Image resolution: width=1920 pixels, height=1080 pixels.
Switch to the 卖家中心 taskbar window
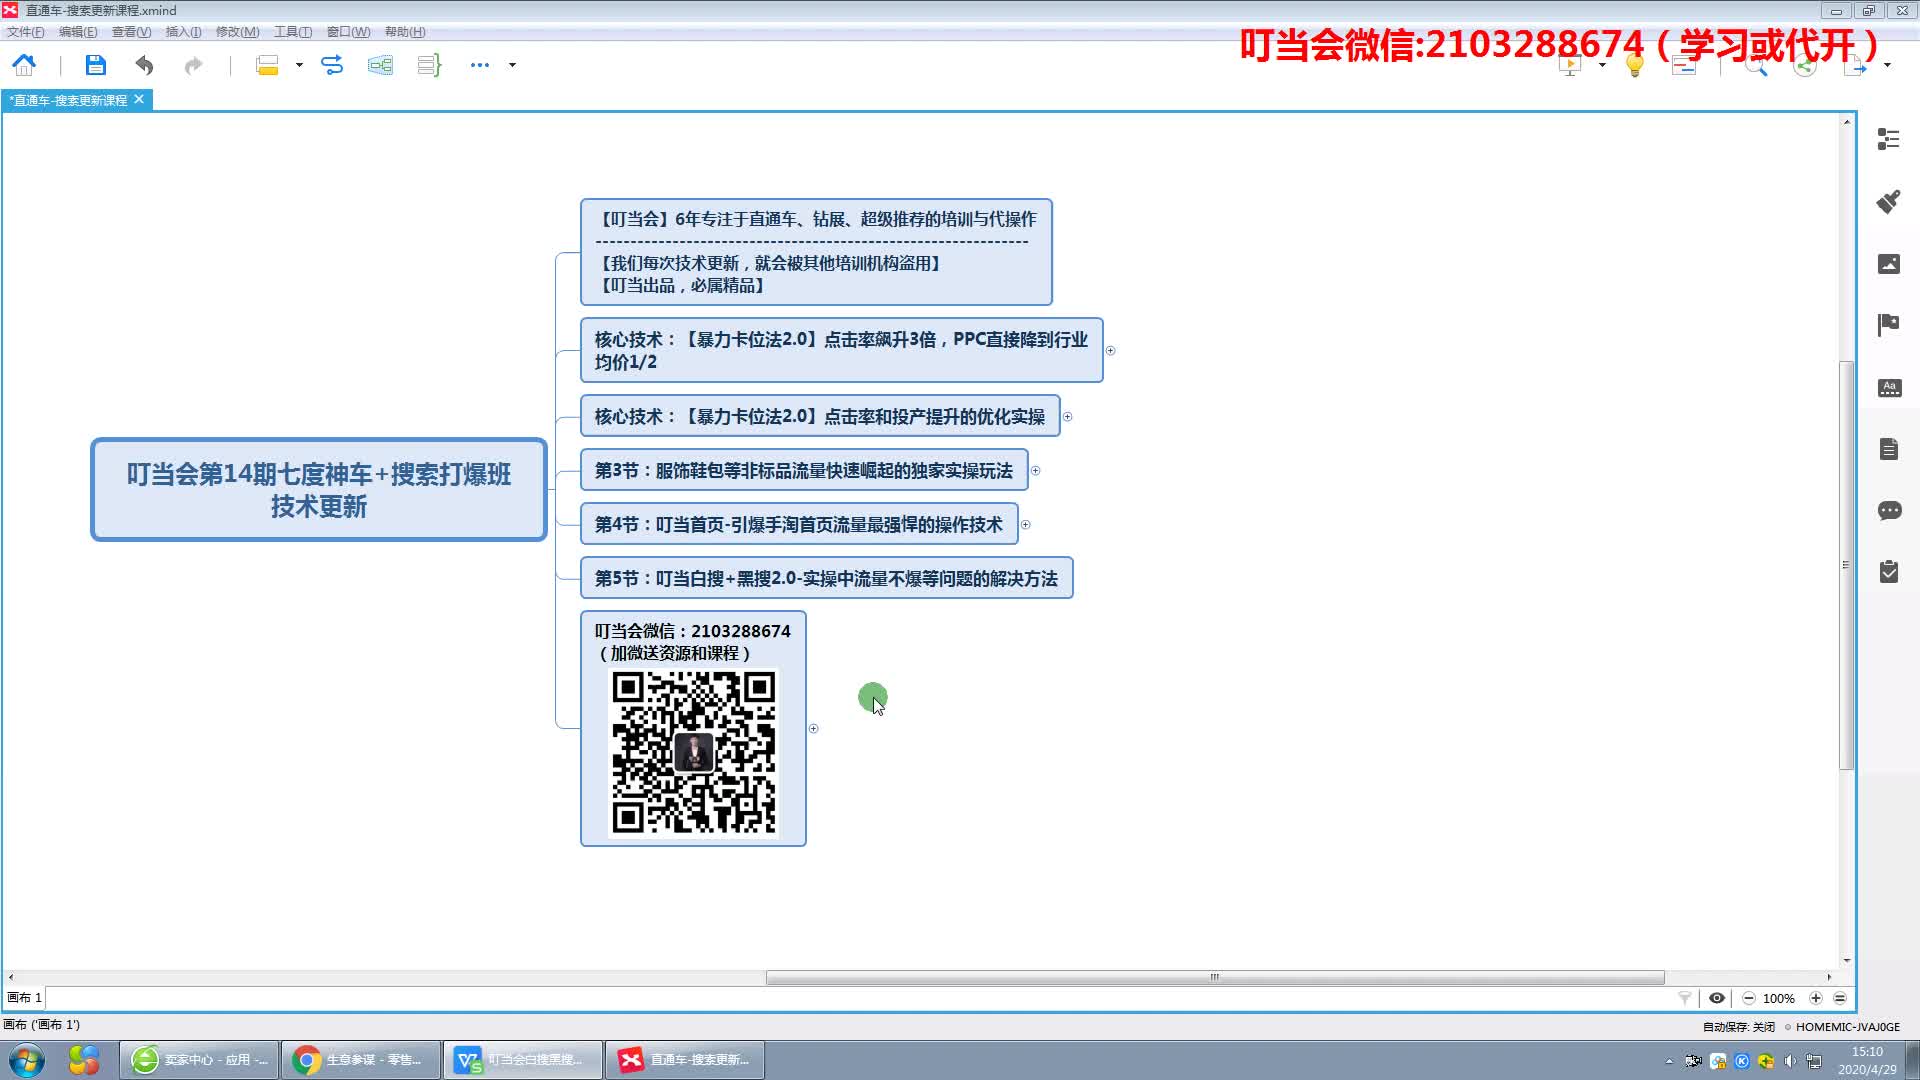pos(200,1060)
